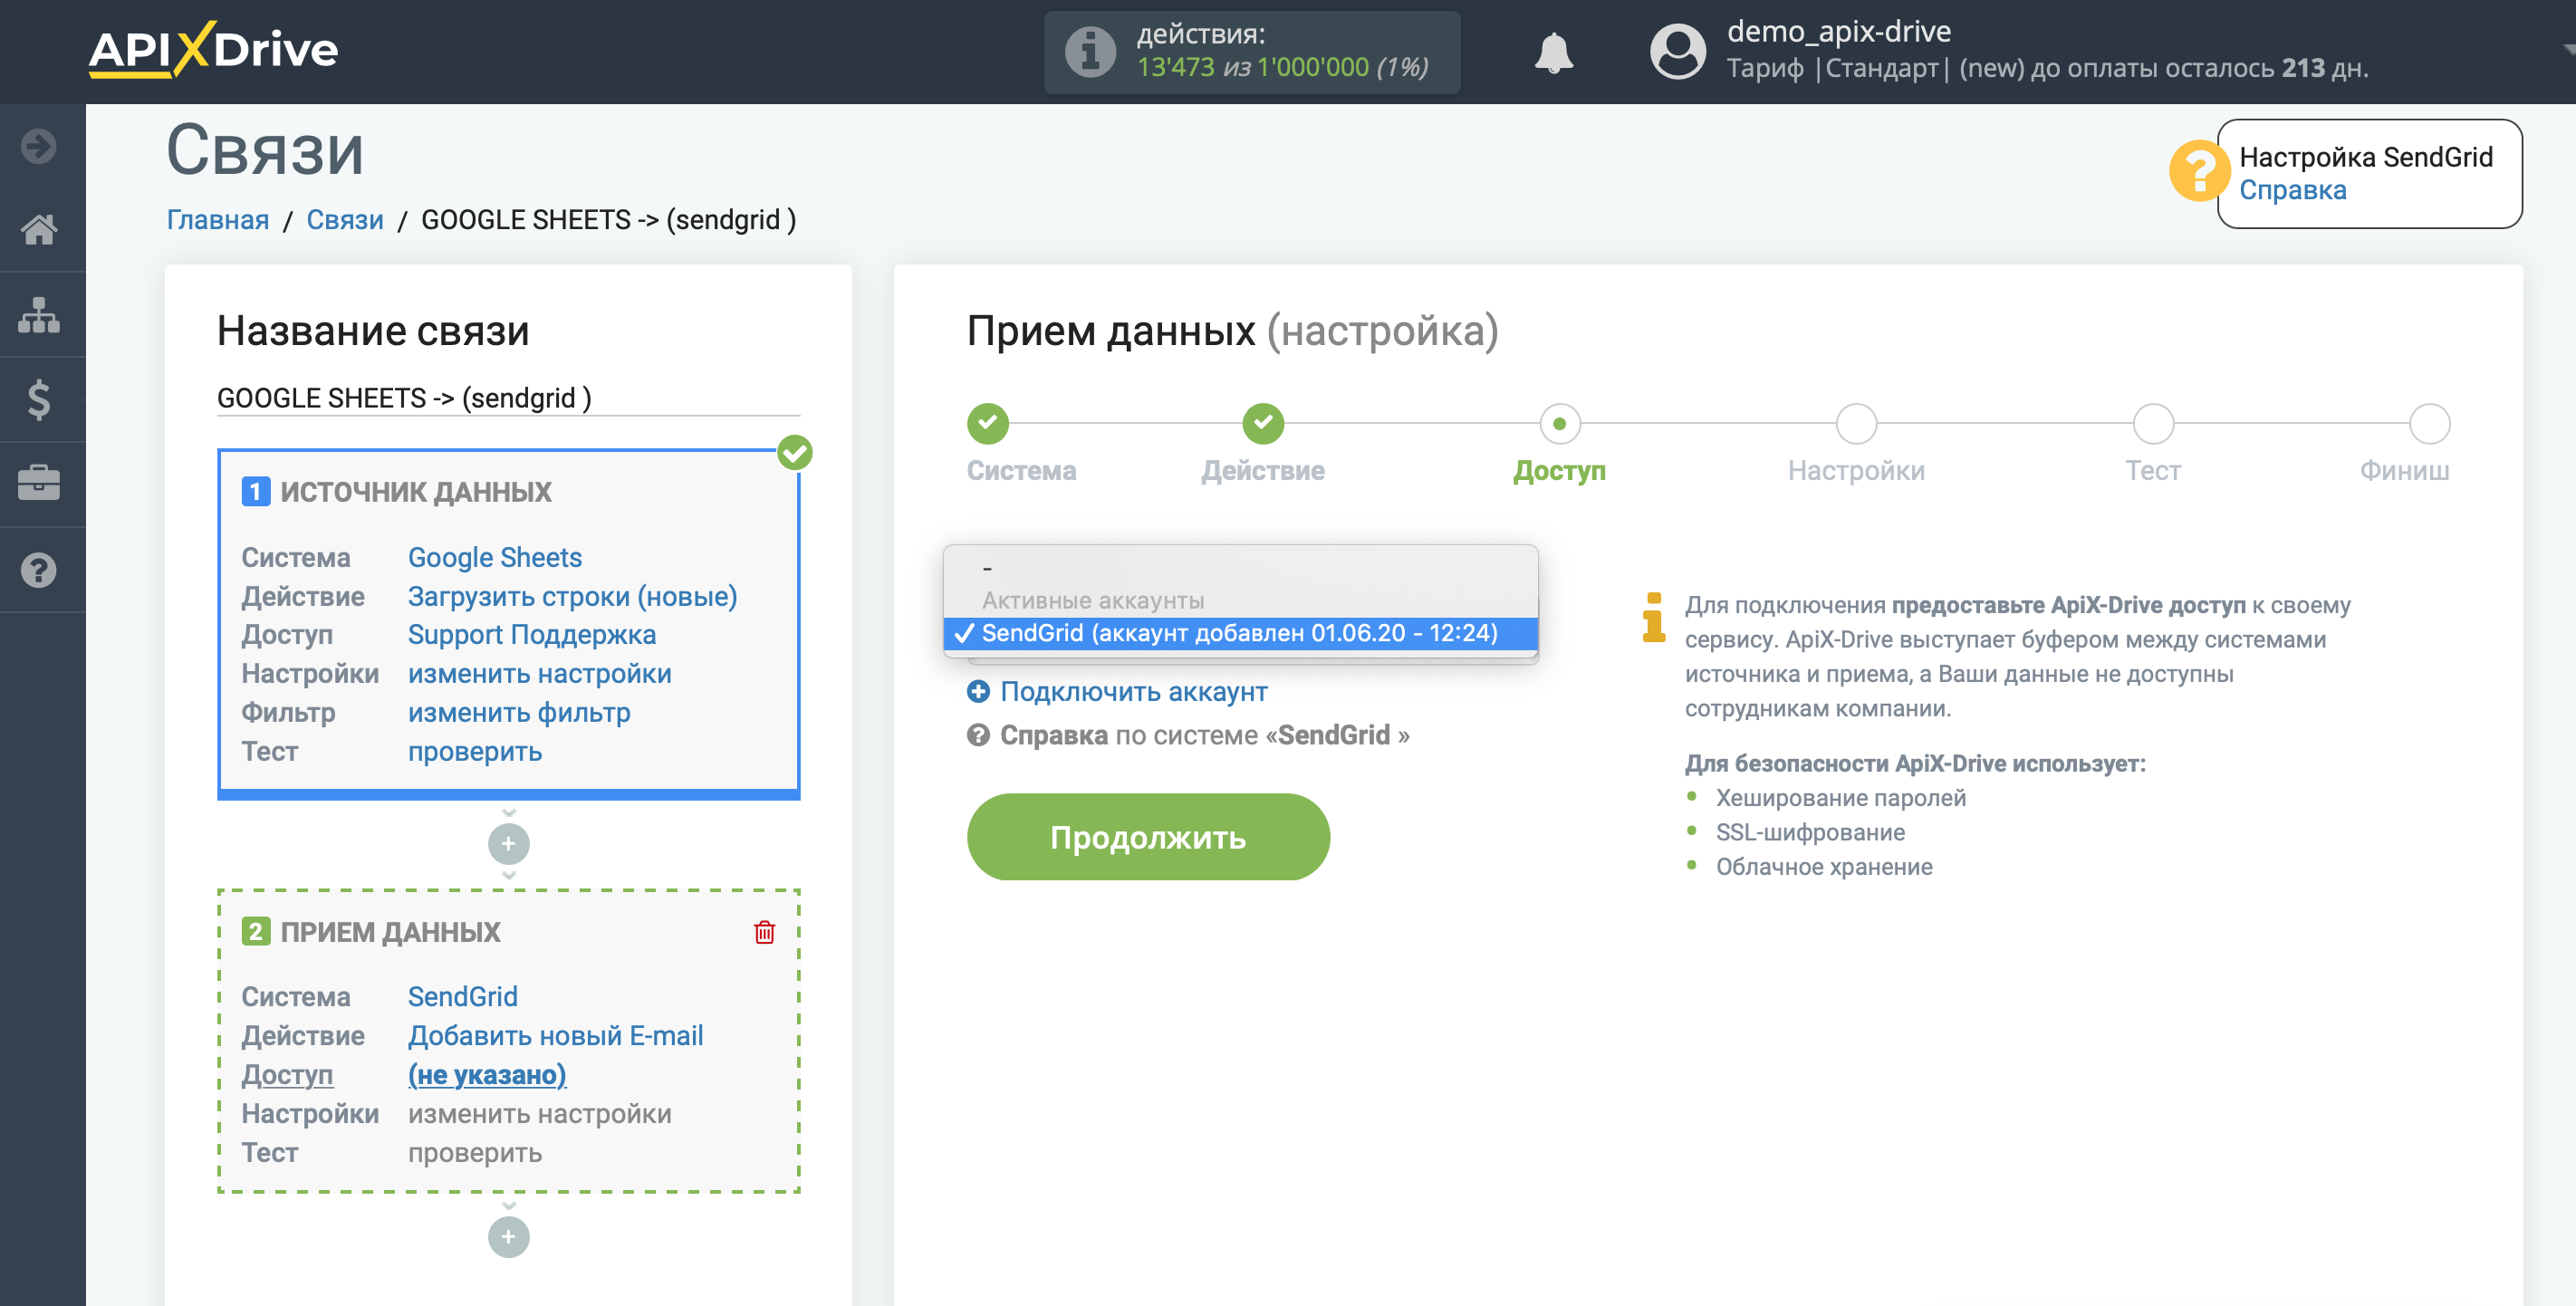
Task: Go to Связи breadcrumb
Action: [x=345, y=220]
